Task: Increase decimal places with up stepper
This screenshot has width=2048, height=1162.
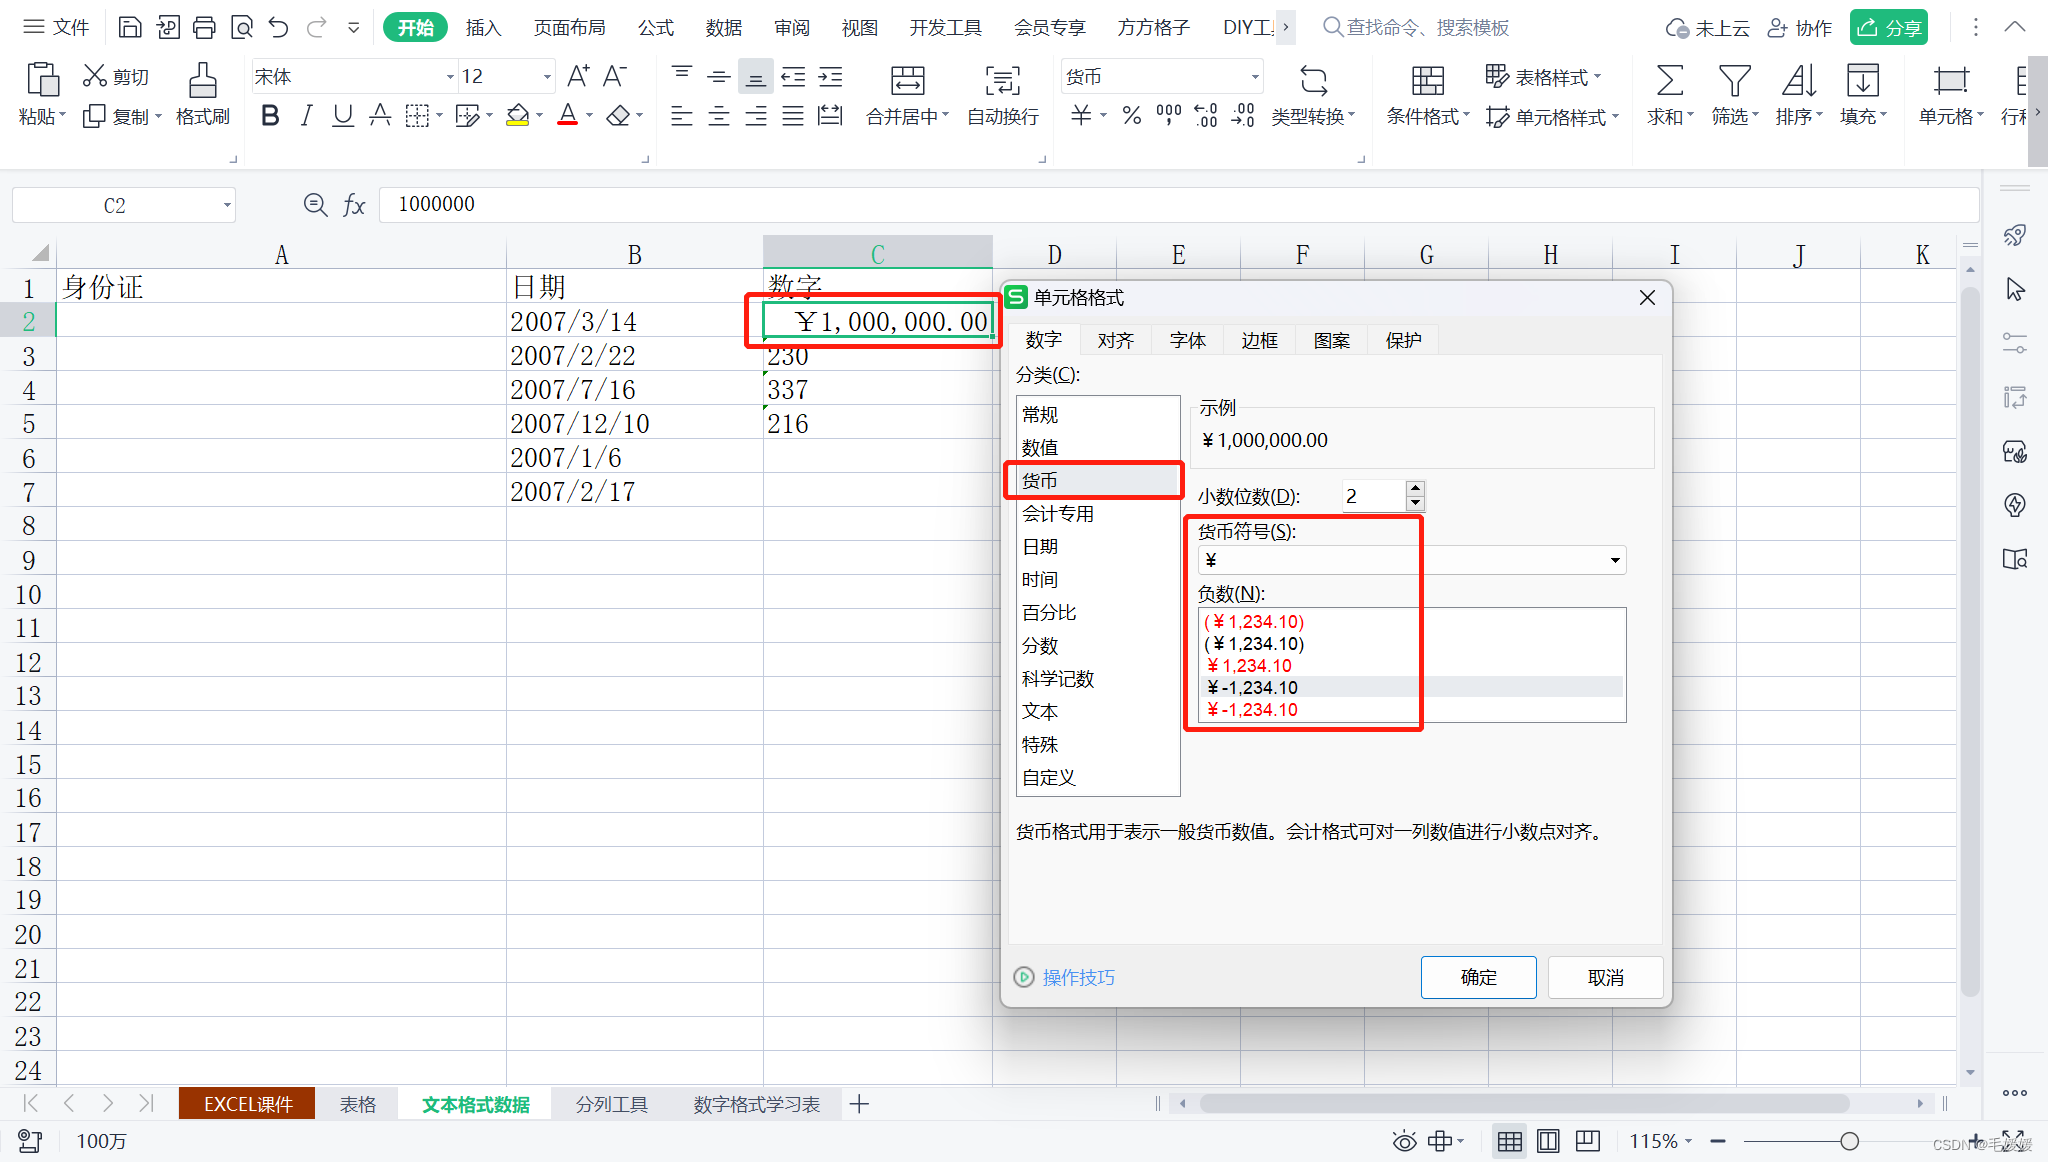Action: [x=1415, y=488]
